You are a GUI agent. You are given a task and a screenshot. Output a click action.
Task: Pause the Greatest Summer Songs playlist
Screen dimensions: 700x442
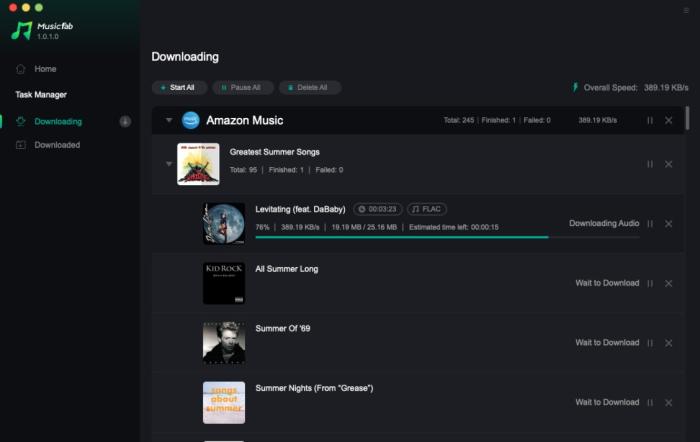click(650, 164)
